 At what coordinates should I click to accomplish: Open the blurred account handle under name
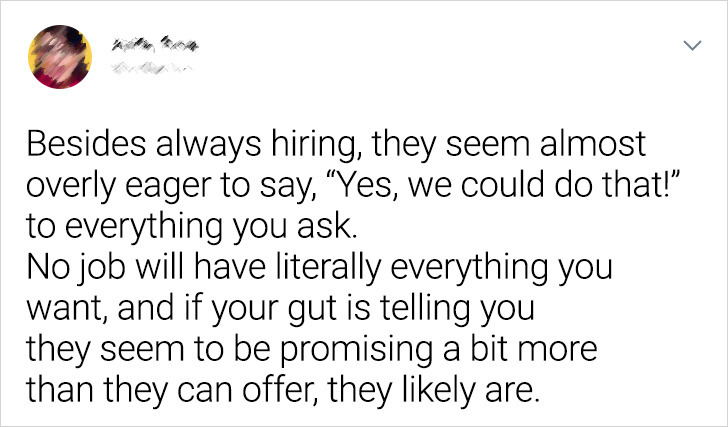[x=151, y=70]
